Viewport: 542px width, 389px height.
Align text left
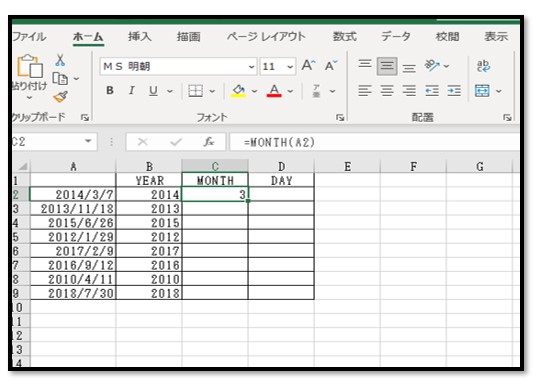(365, 91)
